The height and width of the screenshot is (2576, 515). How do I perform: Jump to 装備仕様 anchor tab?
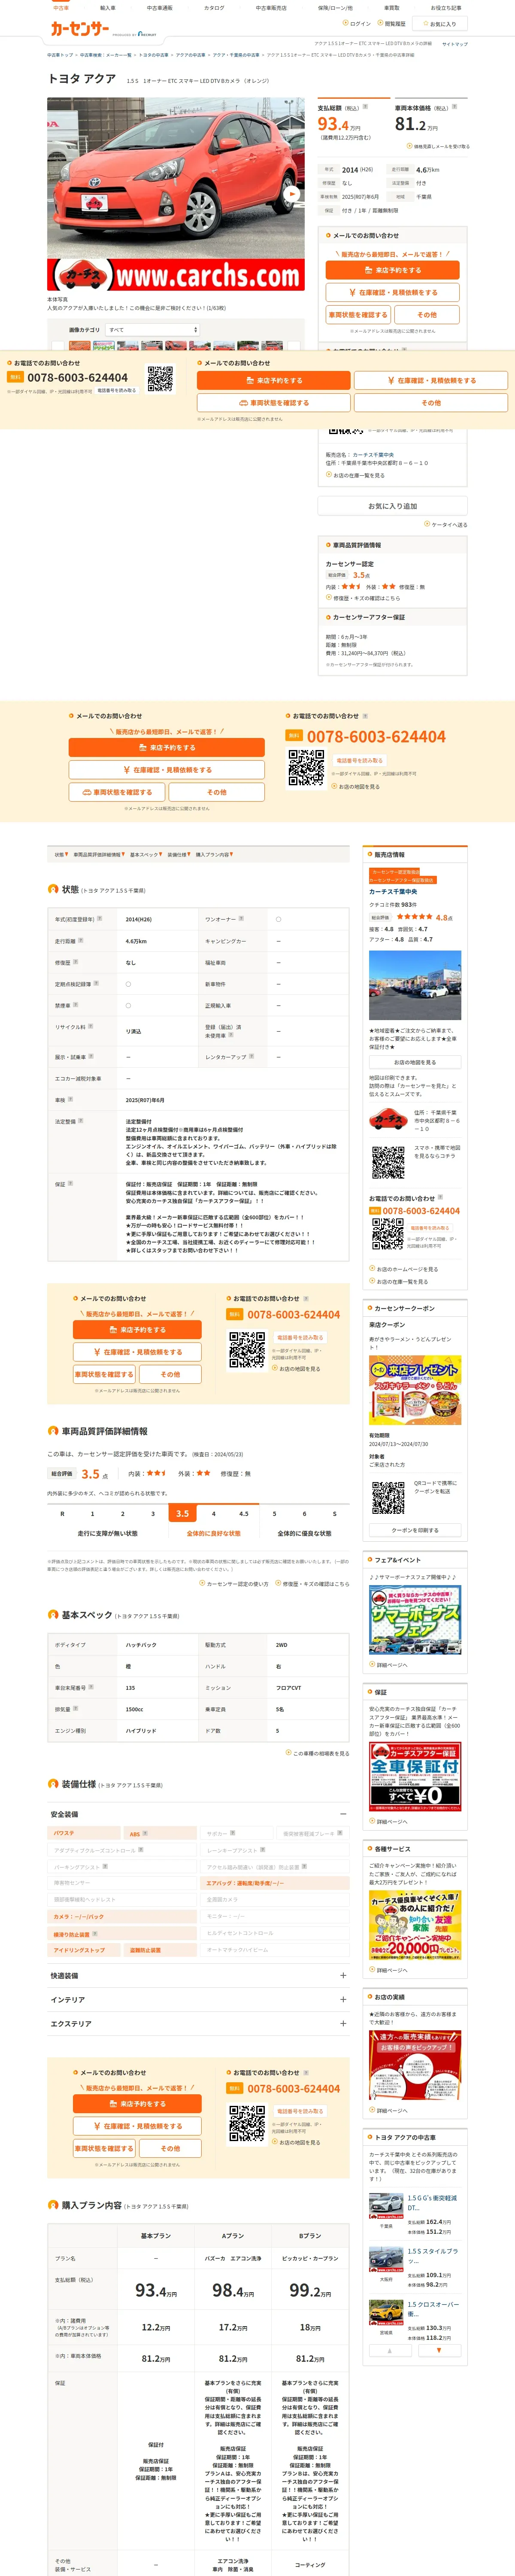click(x=178, y=855)
